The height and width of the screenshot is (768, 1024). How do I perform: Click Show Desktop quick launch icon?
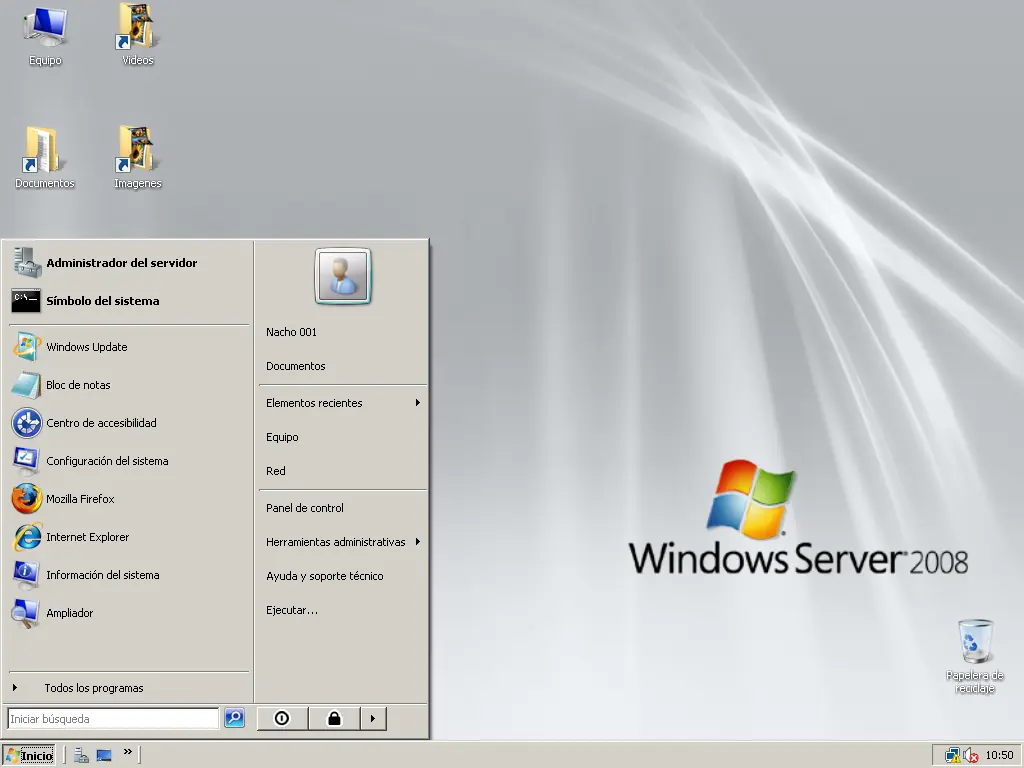click(x=104, y=756)
